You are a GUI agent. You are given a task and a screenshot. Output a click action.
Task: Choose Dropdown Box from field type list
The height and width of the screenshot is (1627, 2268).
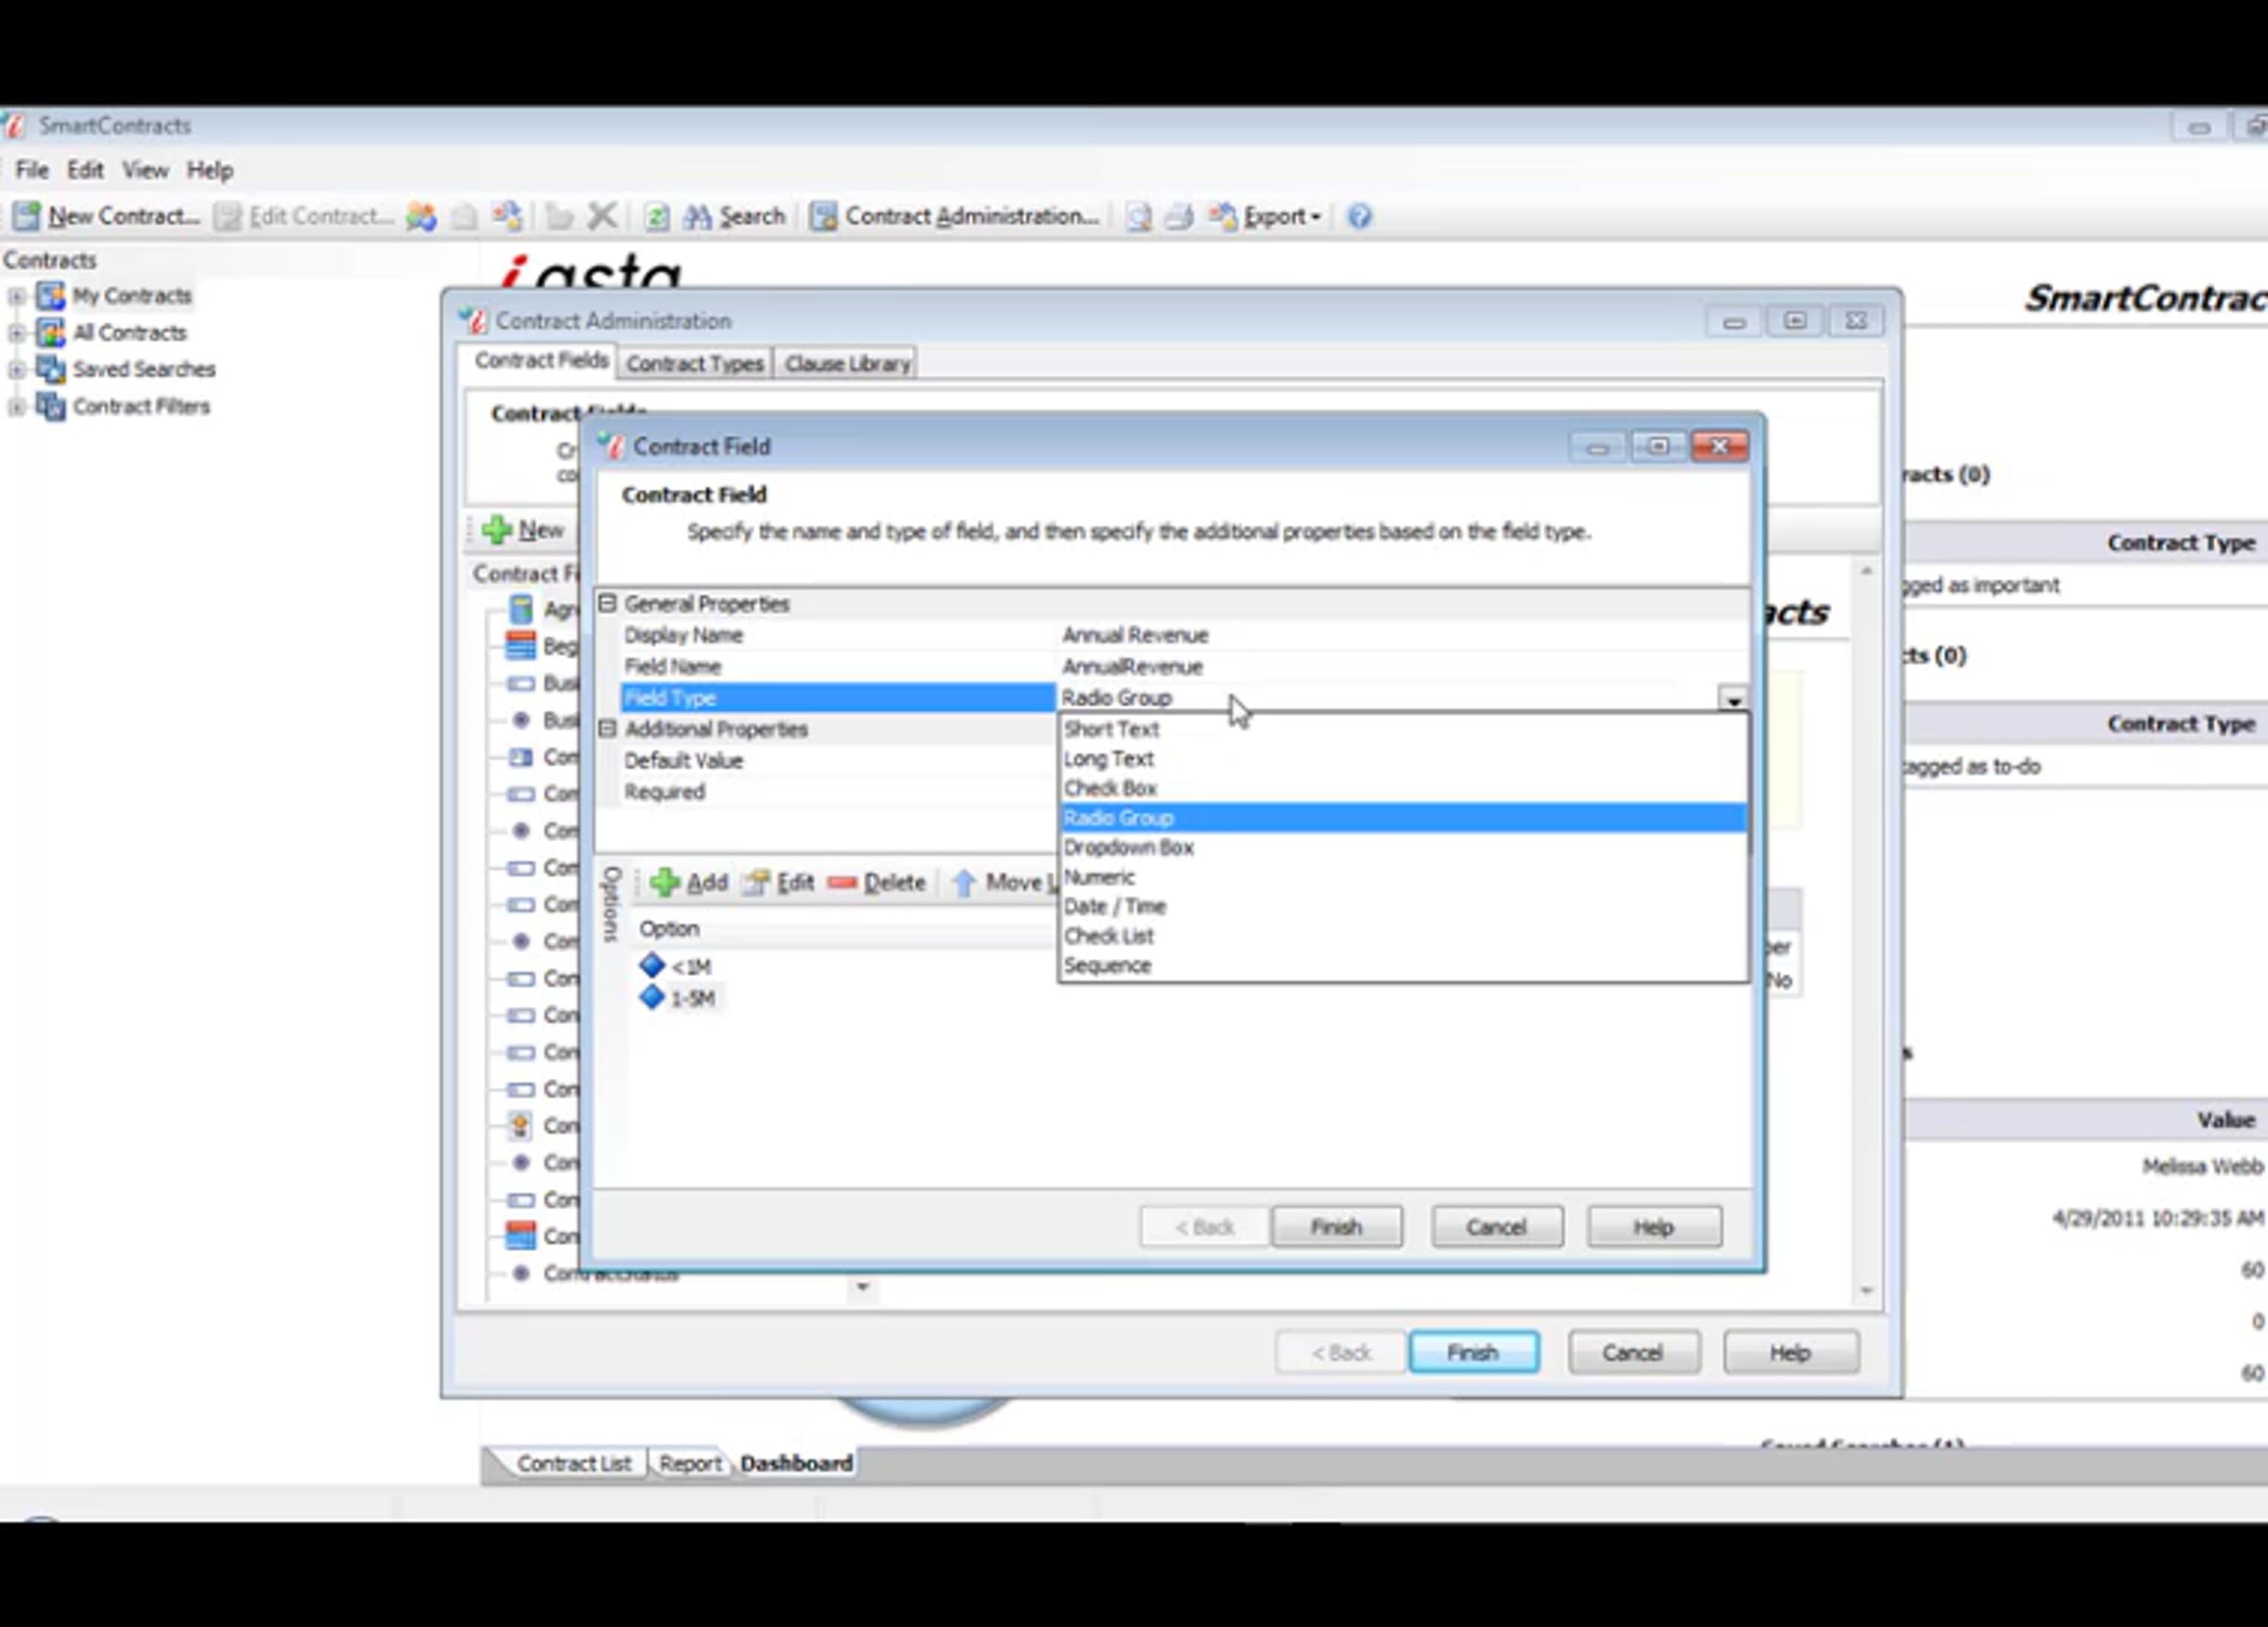(x=1128, y=847)
